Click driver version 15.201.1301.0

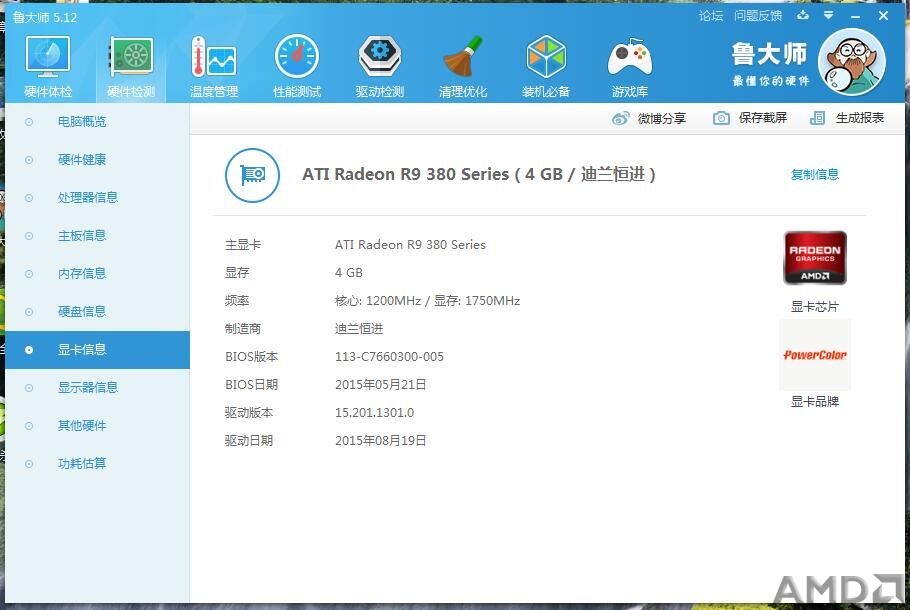(374, 413)
